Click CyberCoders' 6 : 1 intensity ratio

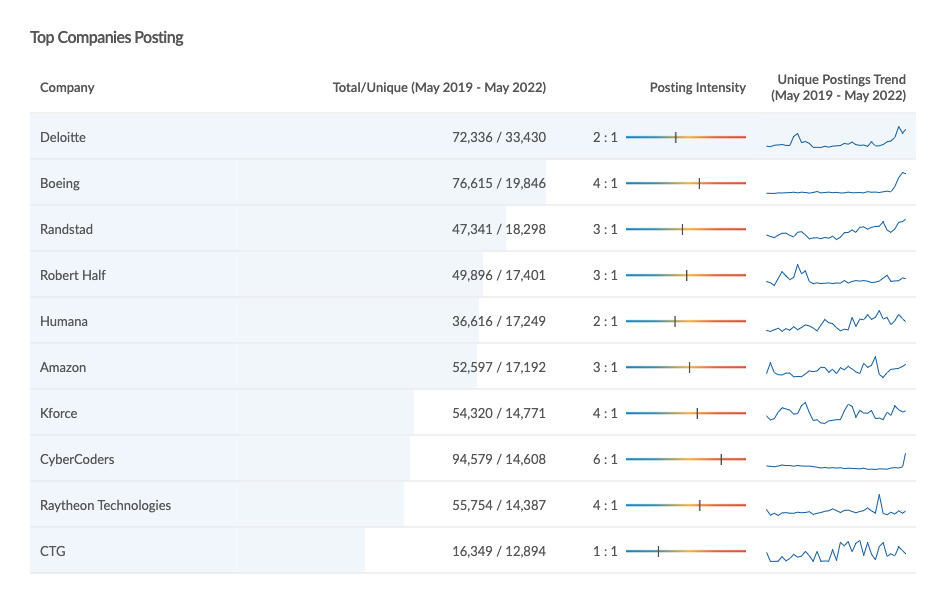[x=605, y=459]
